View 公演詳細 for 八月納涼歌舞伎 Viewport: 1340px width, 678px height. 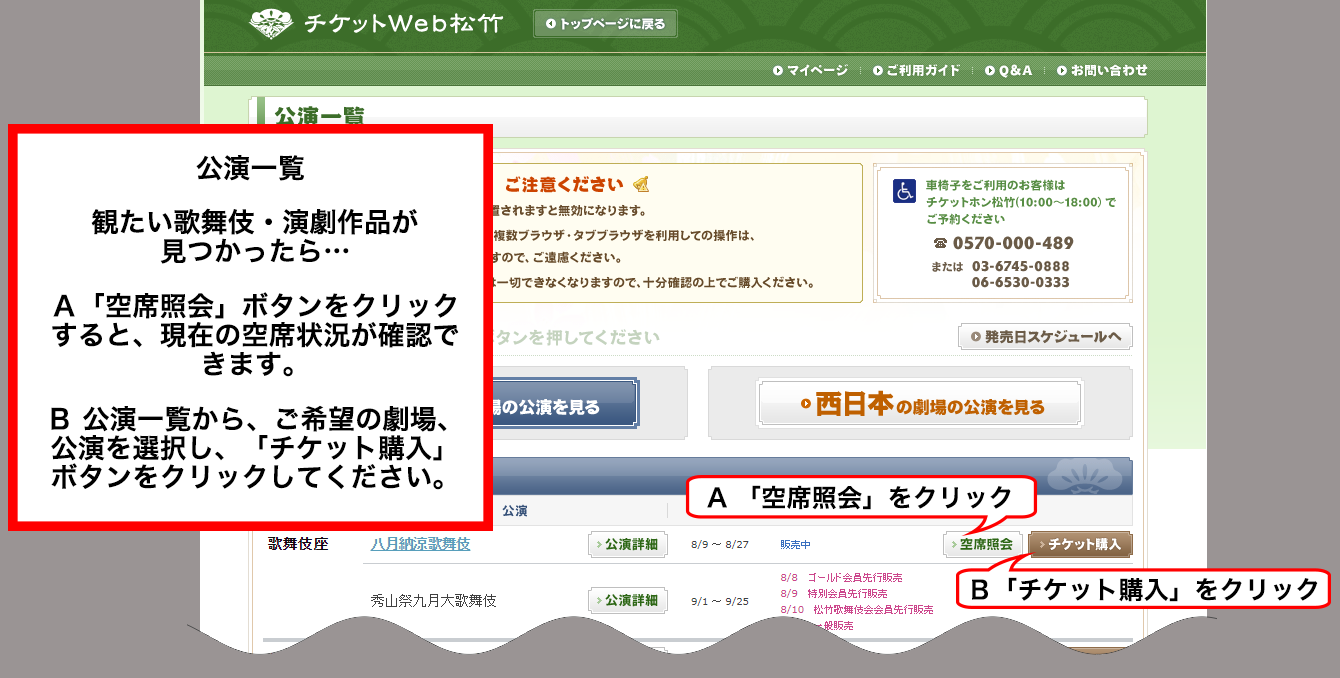(x=628, y=545)
